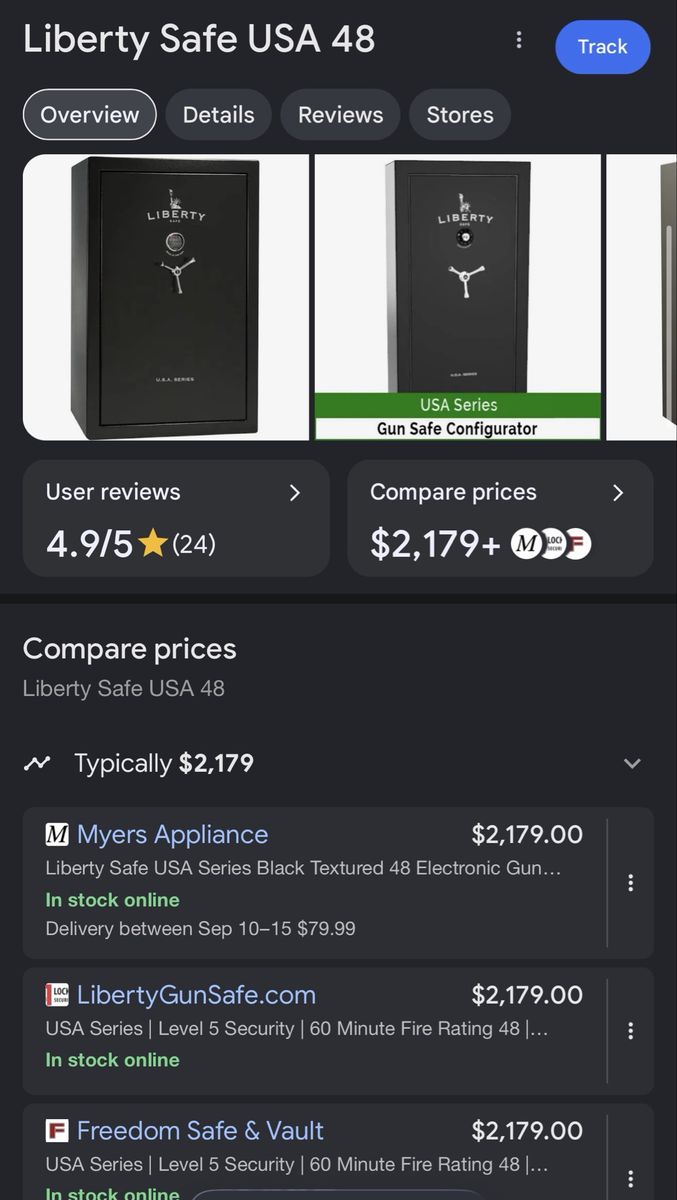677x1200 pixels.
Task: Expand the Typically $2,179 price section
Action: [632, 764]
